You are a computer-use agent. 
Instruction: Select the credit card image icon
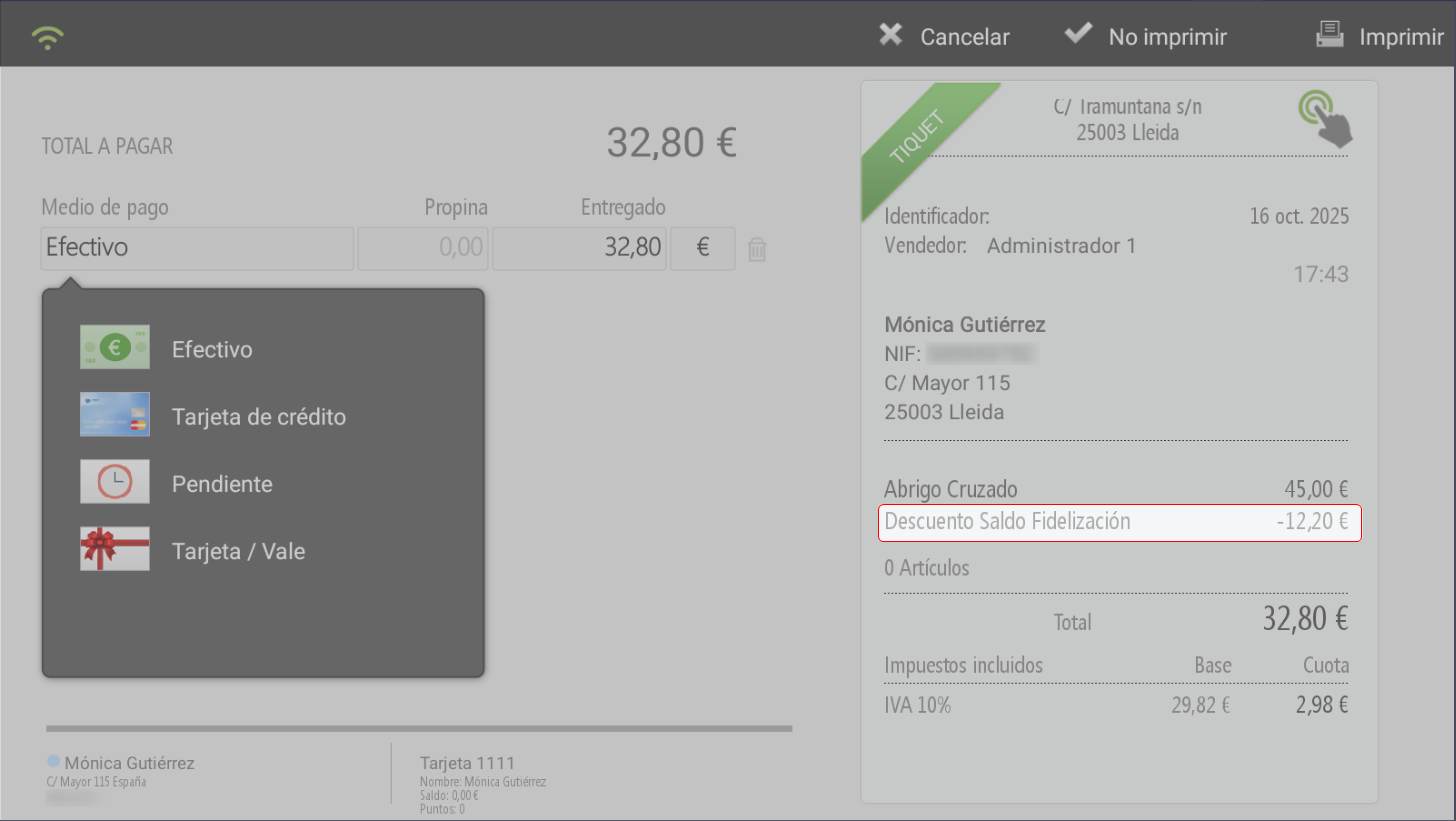click(115, 414)
